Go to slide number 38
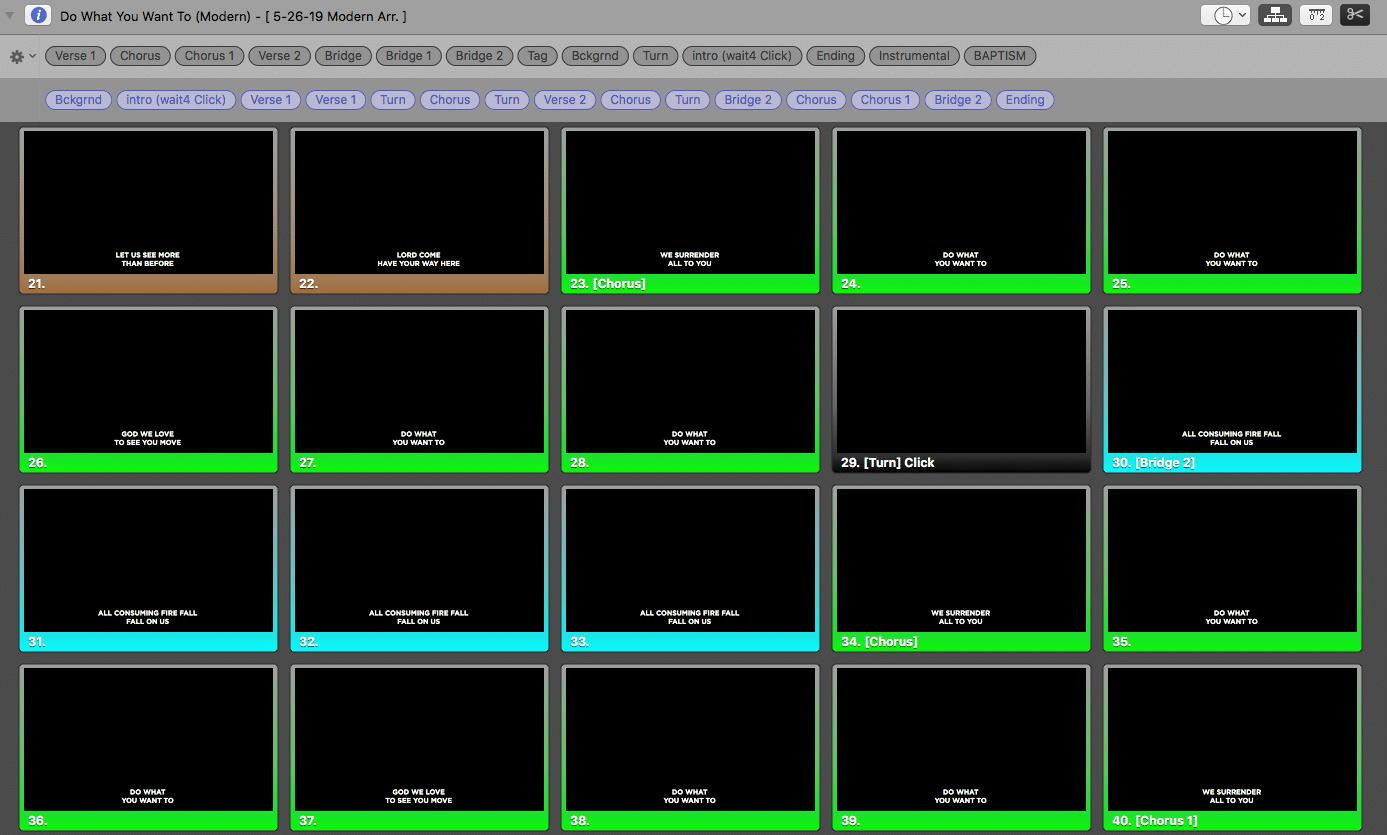Screen dimensions: 1387x835 coord(690,747)
